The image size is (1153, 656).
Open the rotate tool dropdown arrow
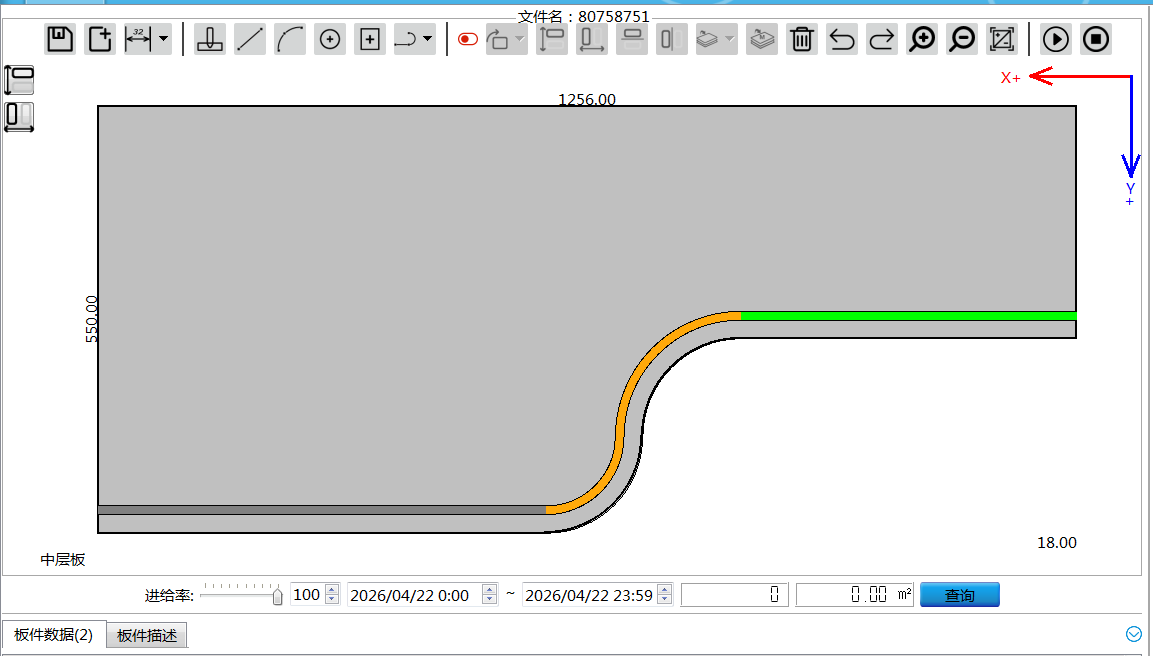pyautogui.click(x=520, y=39)
